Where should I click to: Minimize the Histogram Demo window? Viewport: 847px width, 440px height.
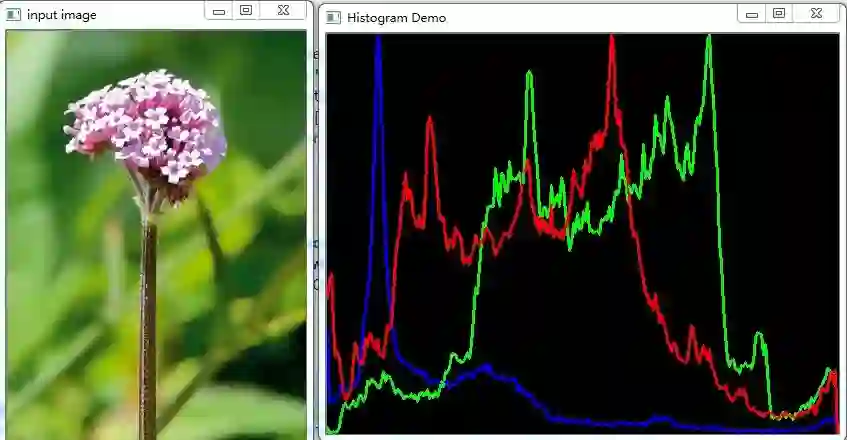click(x=752, y=14)
